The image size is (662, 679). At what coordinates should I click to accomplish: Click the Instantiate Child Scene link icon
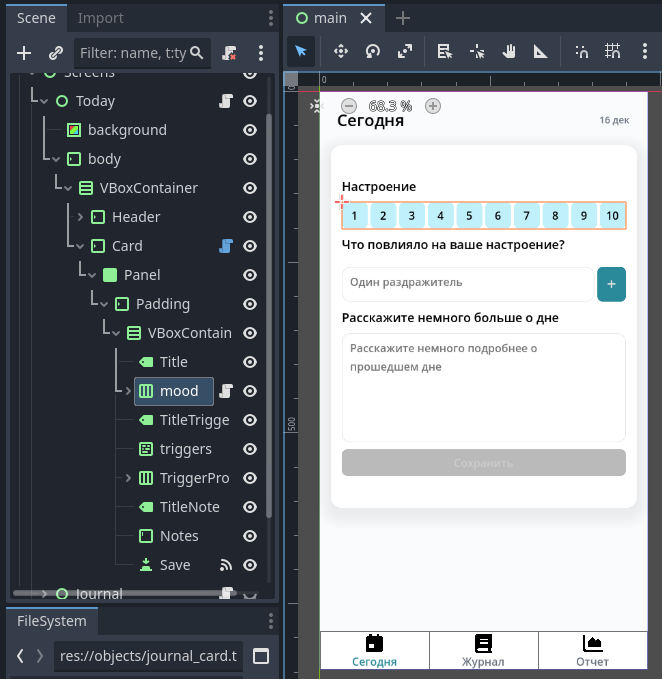tap(56, 53)
